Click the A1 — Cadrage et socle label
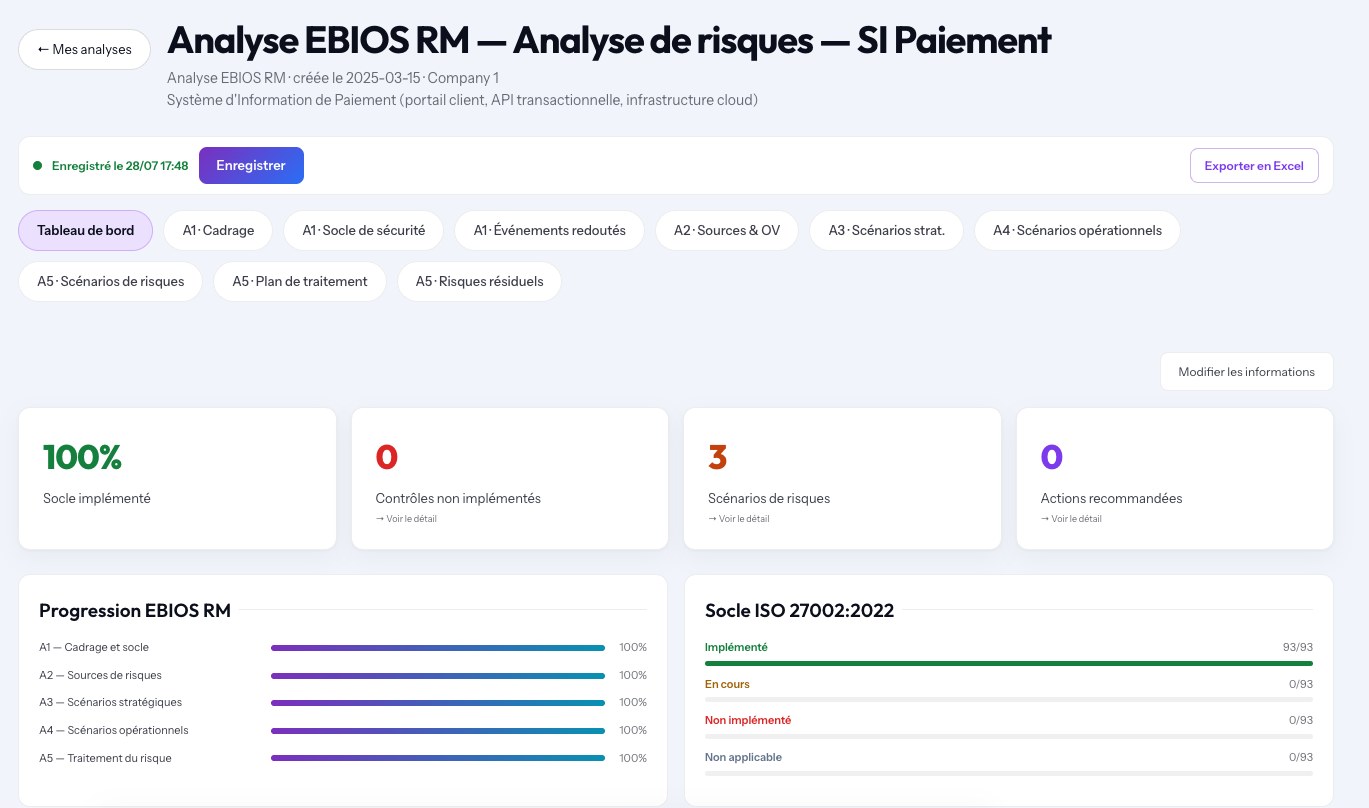 pos(94,647)
